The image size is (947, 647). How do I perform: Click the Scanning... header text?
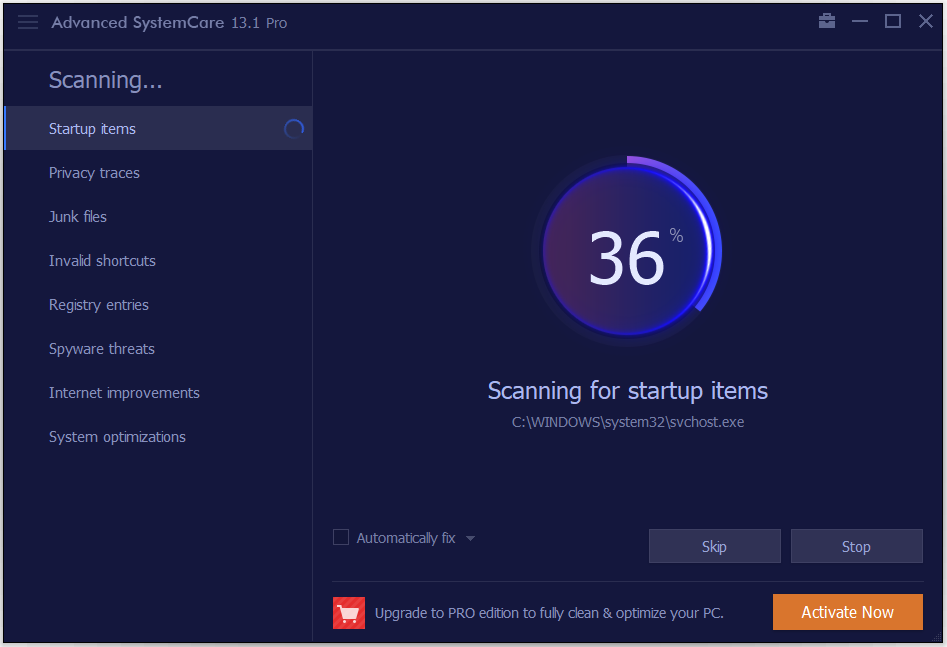pyautogui.click(x=105, y=80)
